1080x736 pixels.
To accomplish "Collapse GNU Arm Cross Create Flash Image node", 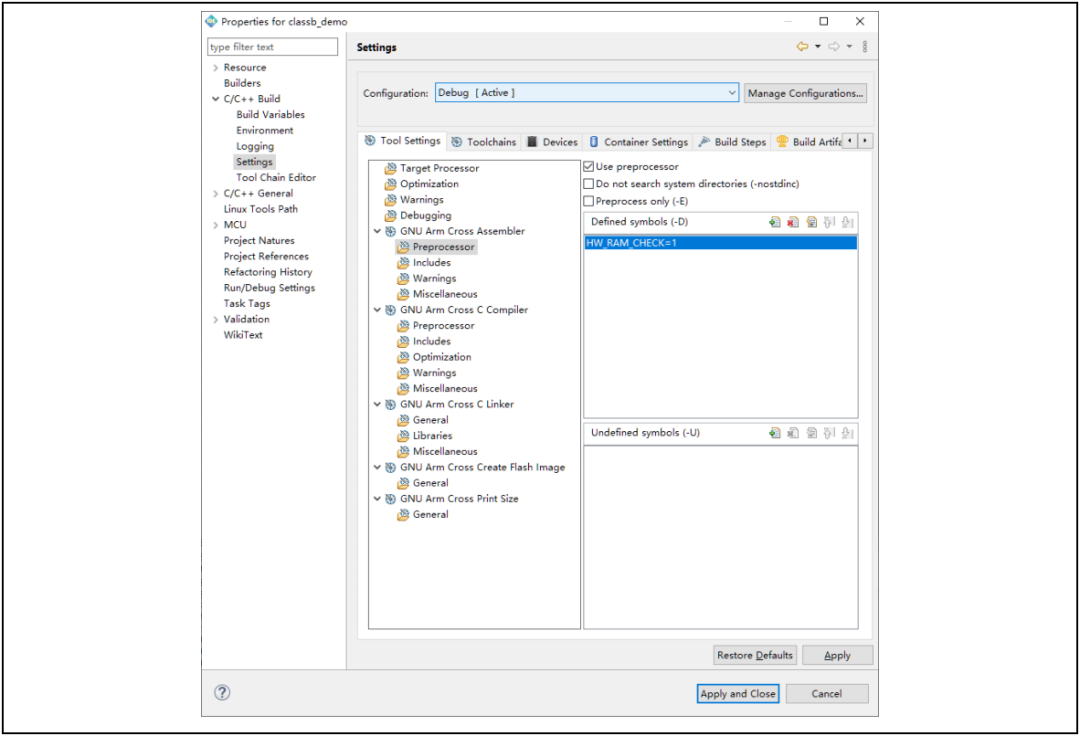I will (377, 467).
